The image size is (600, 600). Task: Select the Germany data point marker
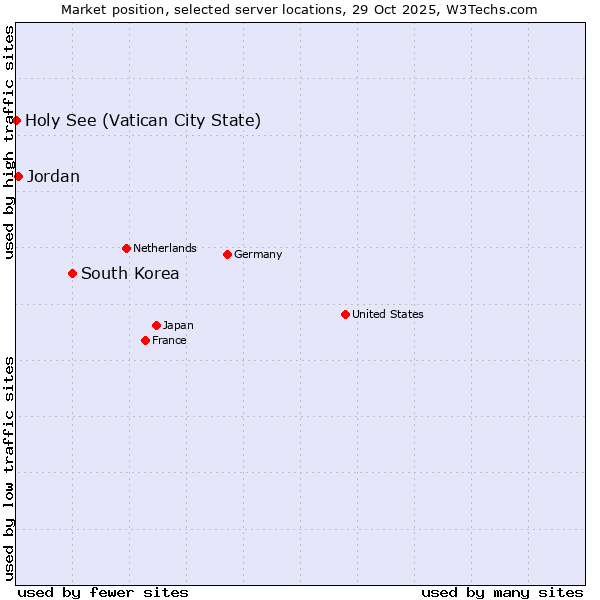click(227, 254)
